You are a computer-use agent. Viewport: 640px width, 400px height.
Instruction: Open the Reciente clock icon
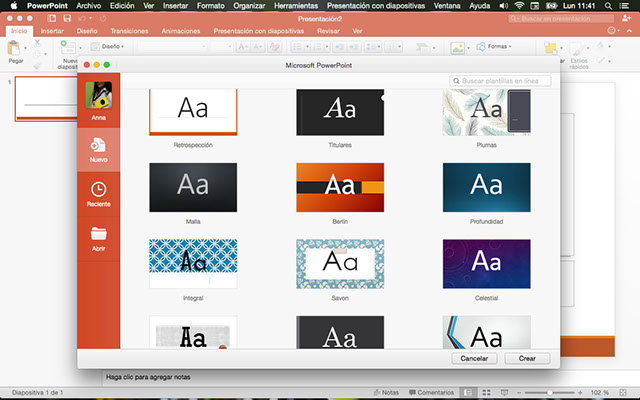click(99, 189)
